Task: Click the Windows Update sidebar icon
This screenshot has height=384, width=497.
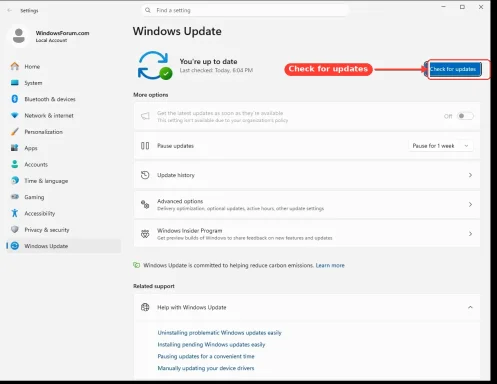Action: click(x=15, y=246)
